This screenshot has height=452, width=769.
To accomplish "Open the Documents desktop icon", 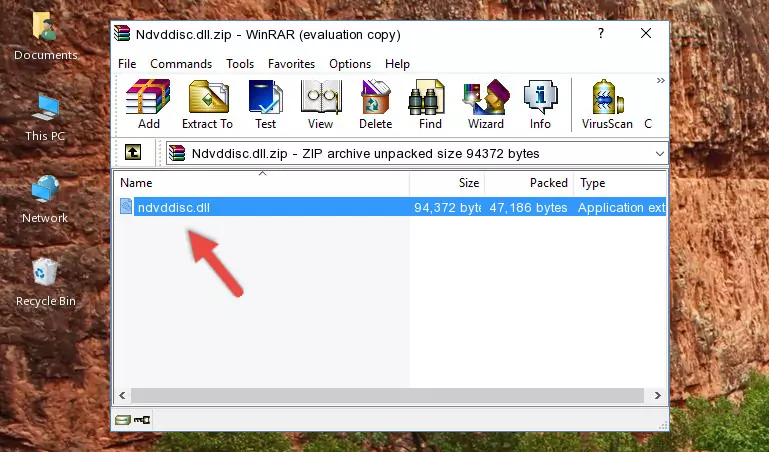I will coord(45,36).
